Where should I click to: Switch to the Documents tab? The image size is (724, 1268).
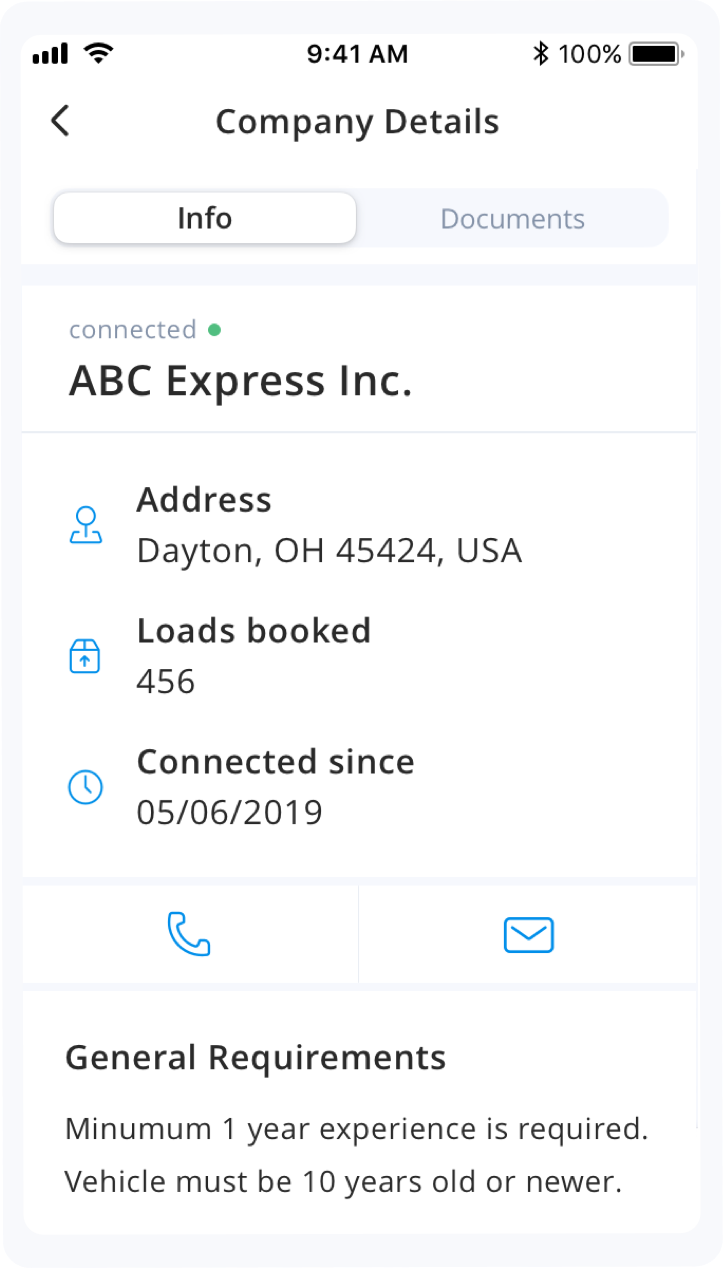click(x=512, y=218)
